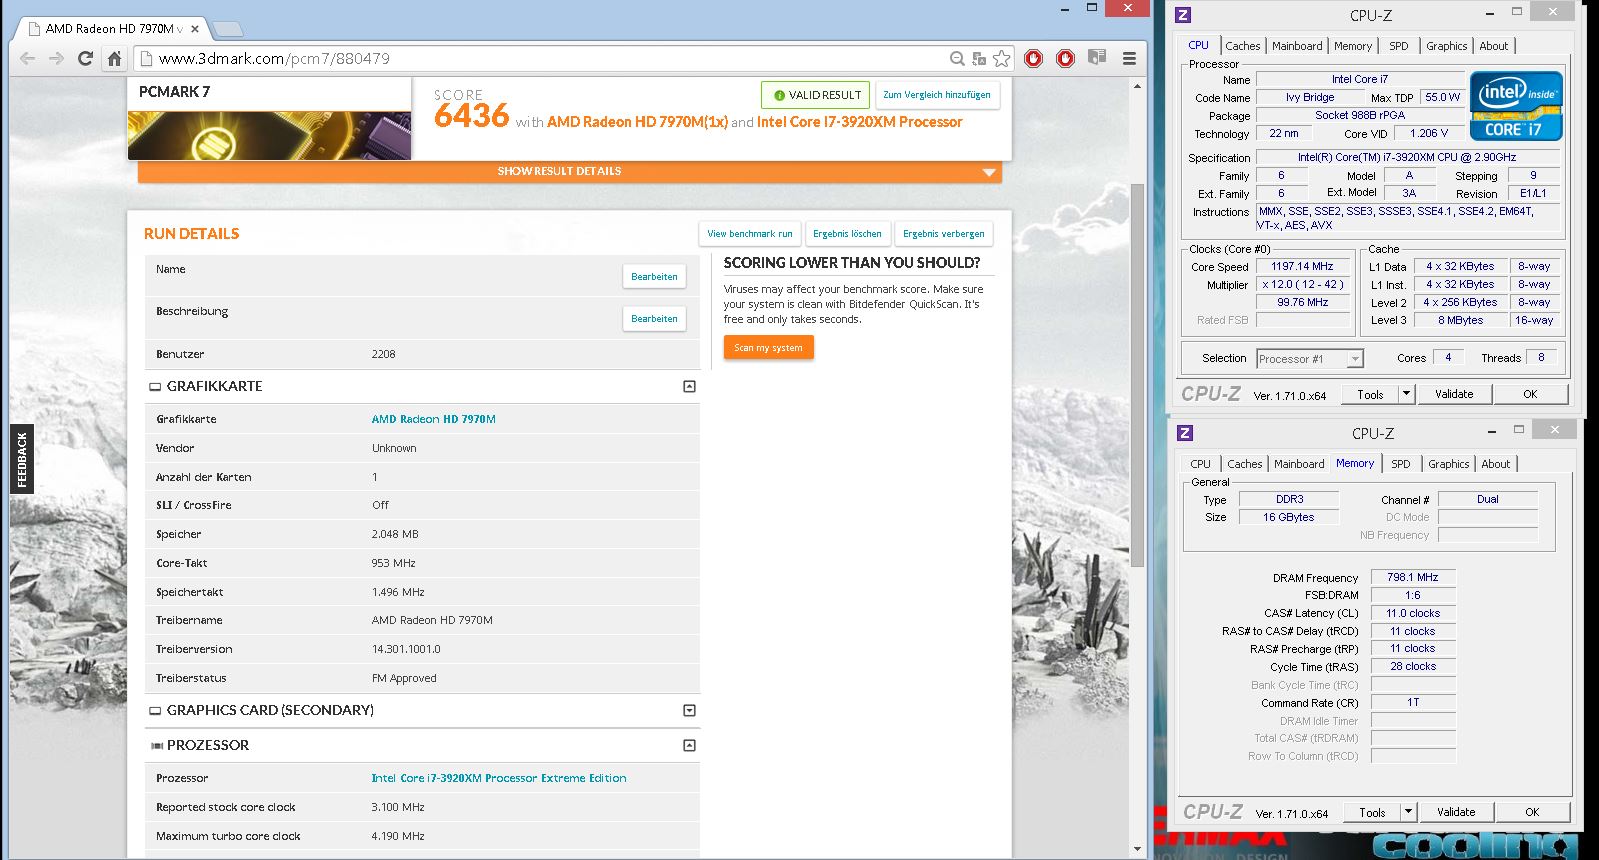The width and height of the screenshot is (1599, 860).
Task: Click the browser address bar URL
Action: [x=275, y=58]
